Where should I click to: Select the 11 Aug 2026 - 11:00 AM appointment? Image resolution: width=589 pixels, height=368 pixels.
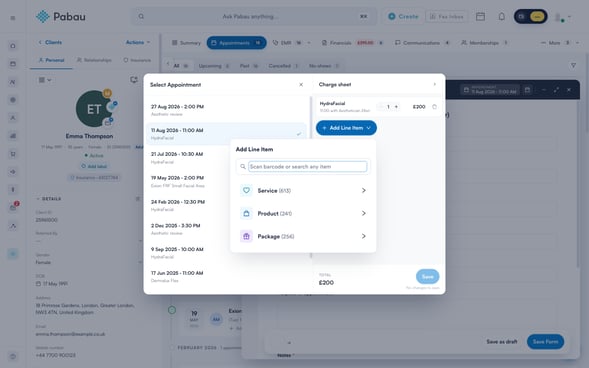pyautogui.click(x=226, y=134)
